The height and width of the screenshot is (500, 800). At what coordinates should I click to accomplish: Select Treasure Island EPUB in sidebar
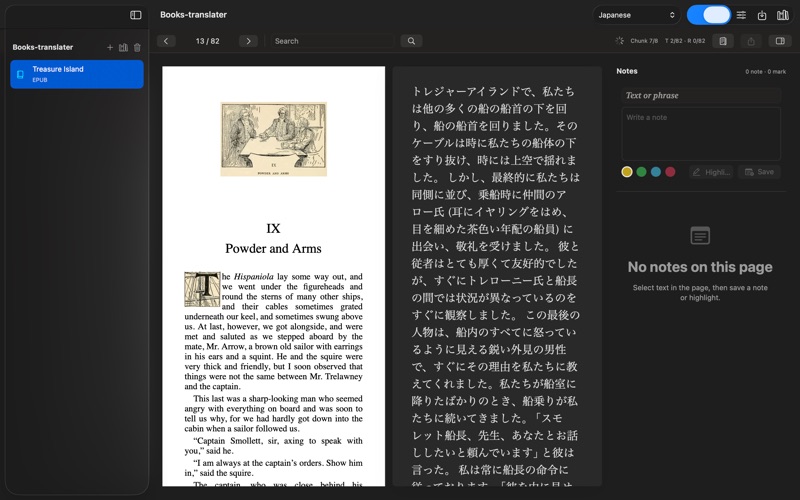pos(77,74)
